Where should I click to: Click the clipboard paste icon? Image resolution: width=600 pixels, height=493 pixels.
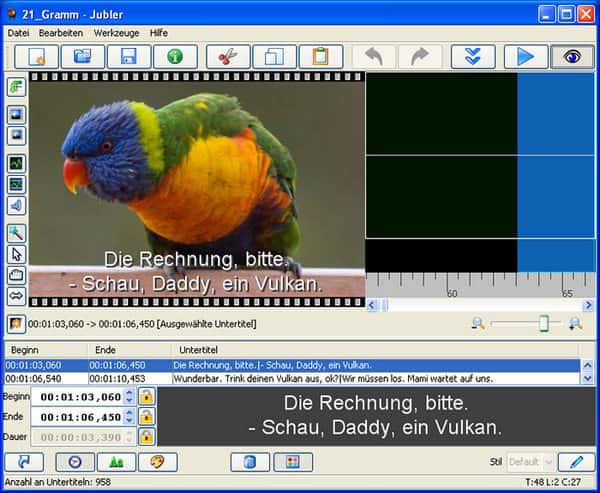click(x=320, y=57)
